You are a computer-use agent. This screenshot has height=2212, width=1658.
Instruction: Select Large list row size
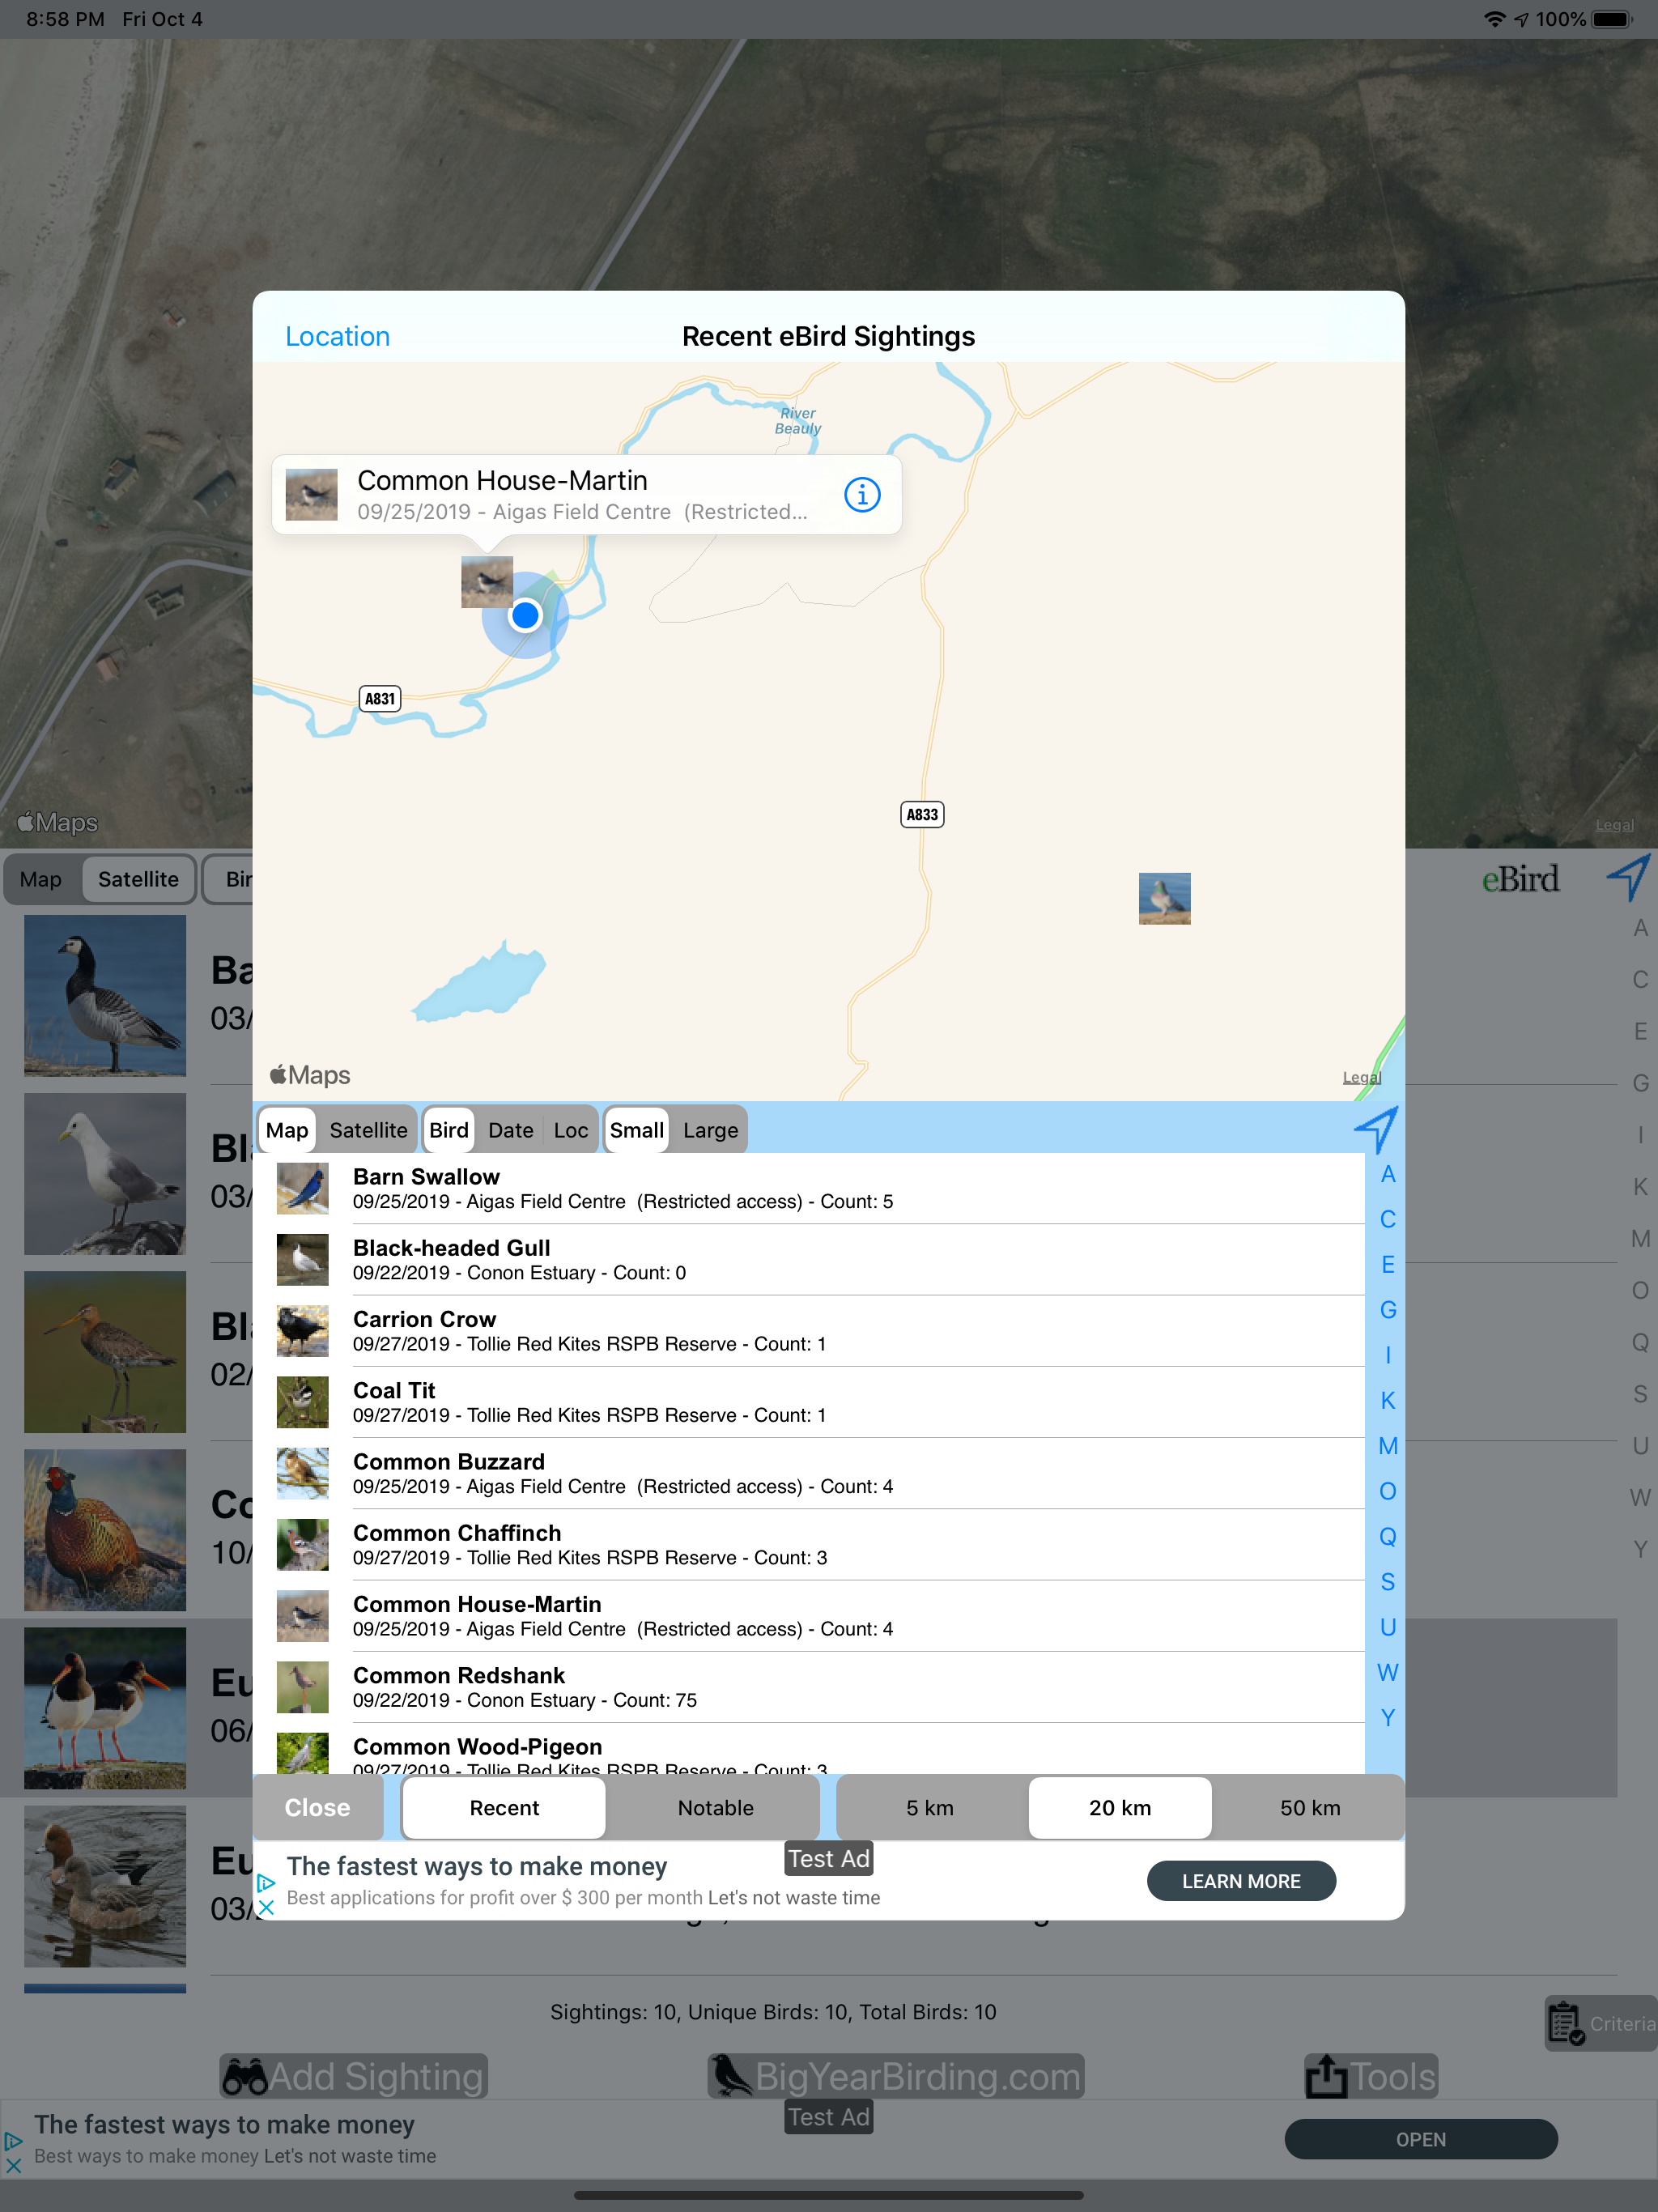pyautogui.click(x=710, y=1130)
